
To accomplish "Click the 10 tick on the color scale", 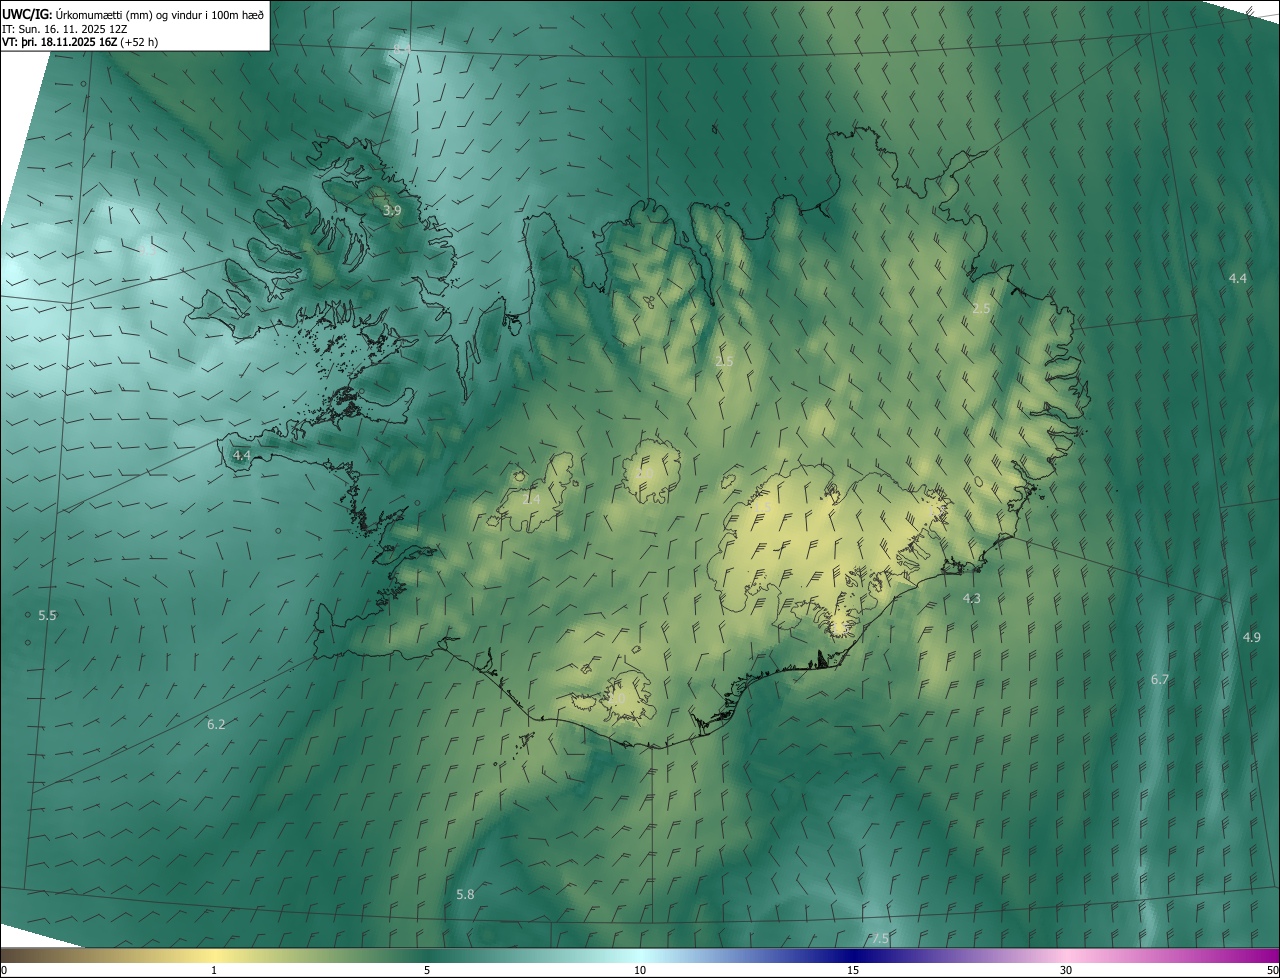I will click(x=640, y=970).
